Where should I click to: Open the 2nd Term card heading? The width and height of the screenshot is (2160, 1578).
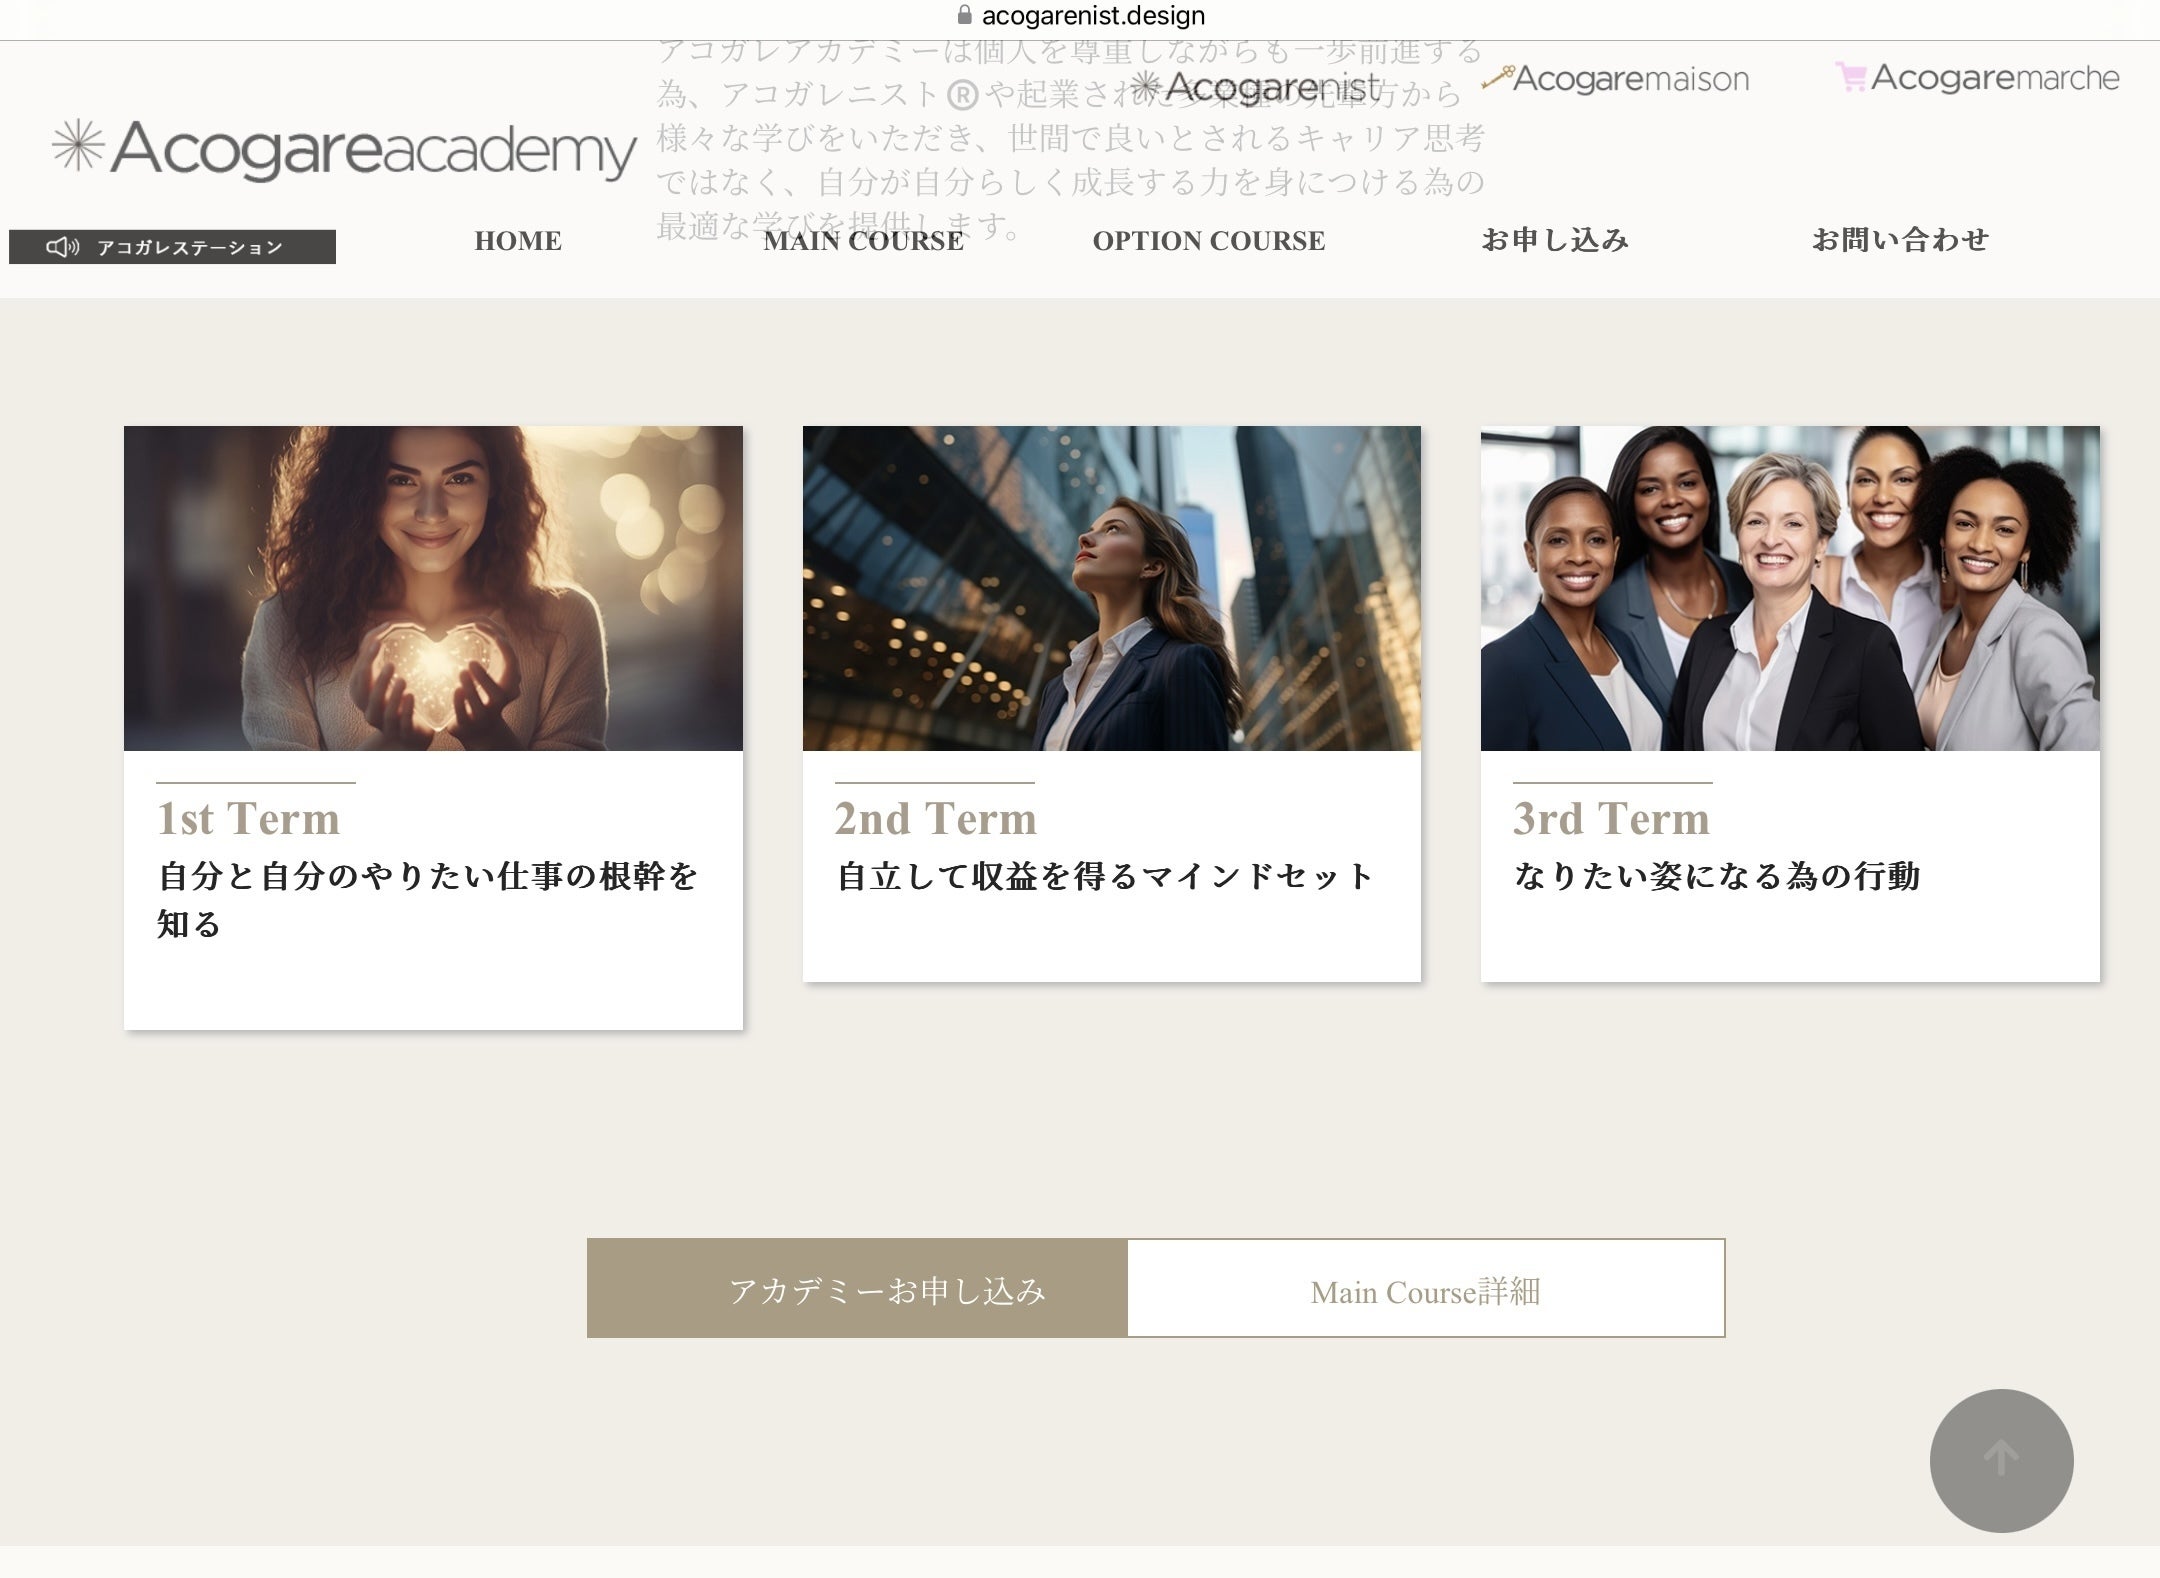click(935, 819)
